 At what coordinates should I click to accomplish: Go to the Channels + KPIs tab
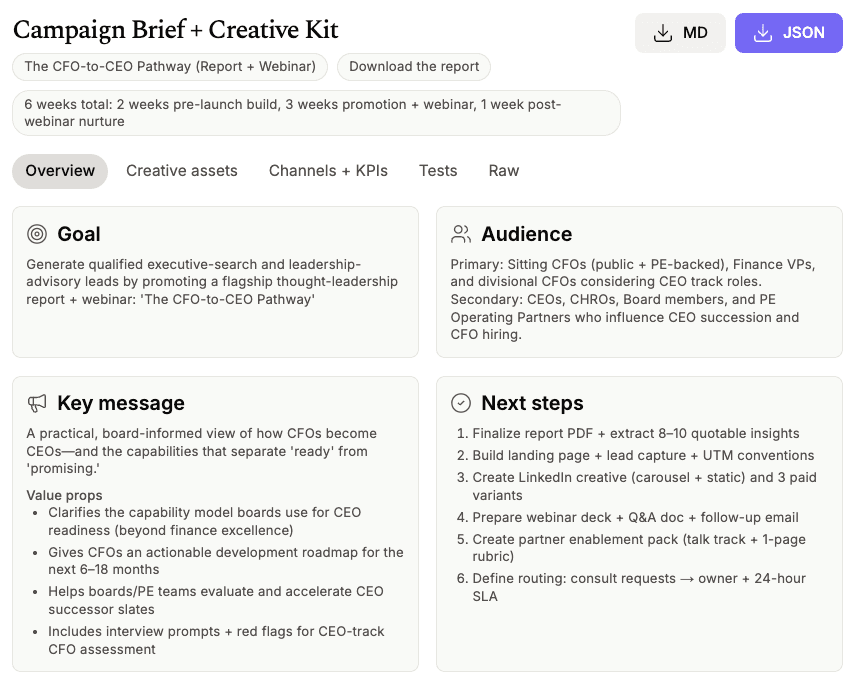[x=328, y=171]
